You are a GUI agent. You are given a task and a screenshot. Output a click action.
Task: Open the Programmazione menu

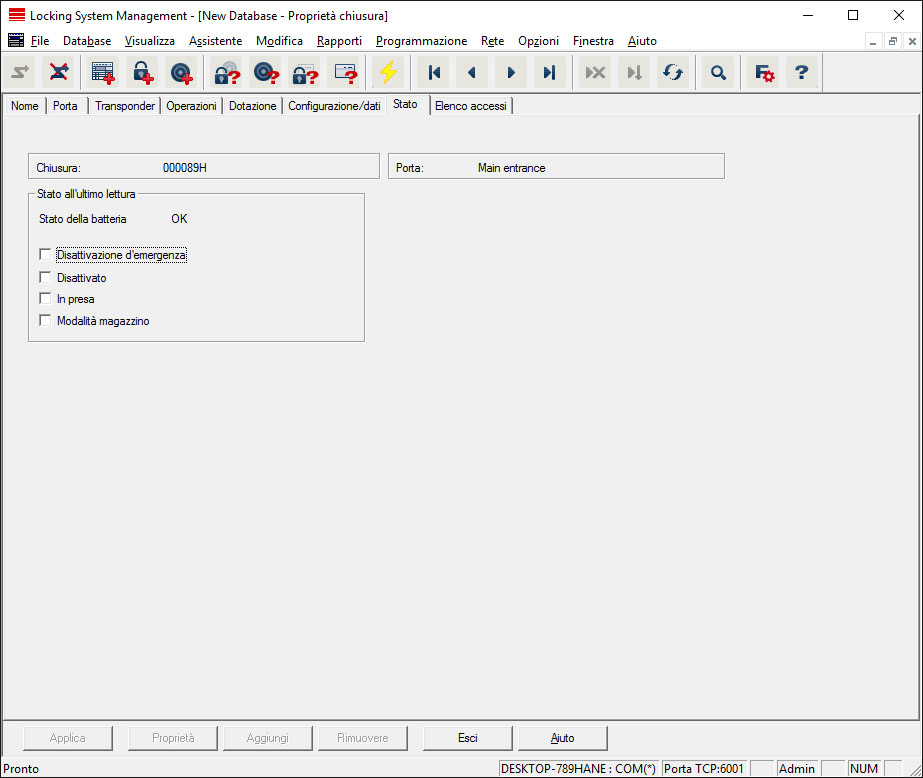421,41
